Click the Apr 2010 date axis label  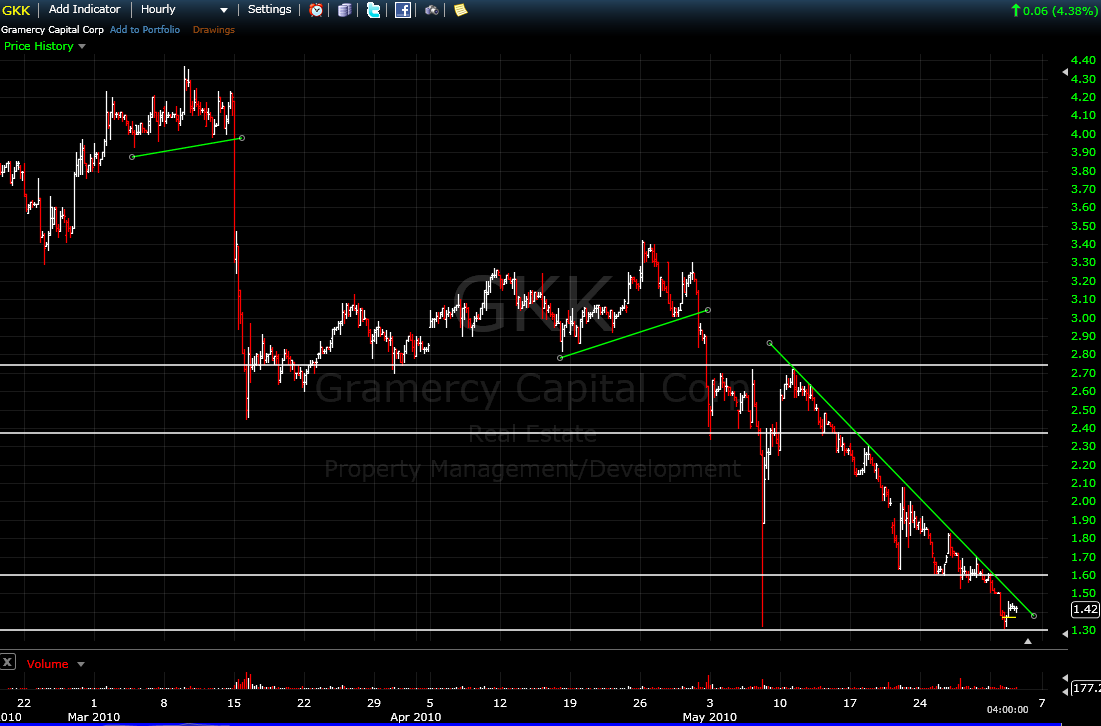click(x=416, y=717)
